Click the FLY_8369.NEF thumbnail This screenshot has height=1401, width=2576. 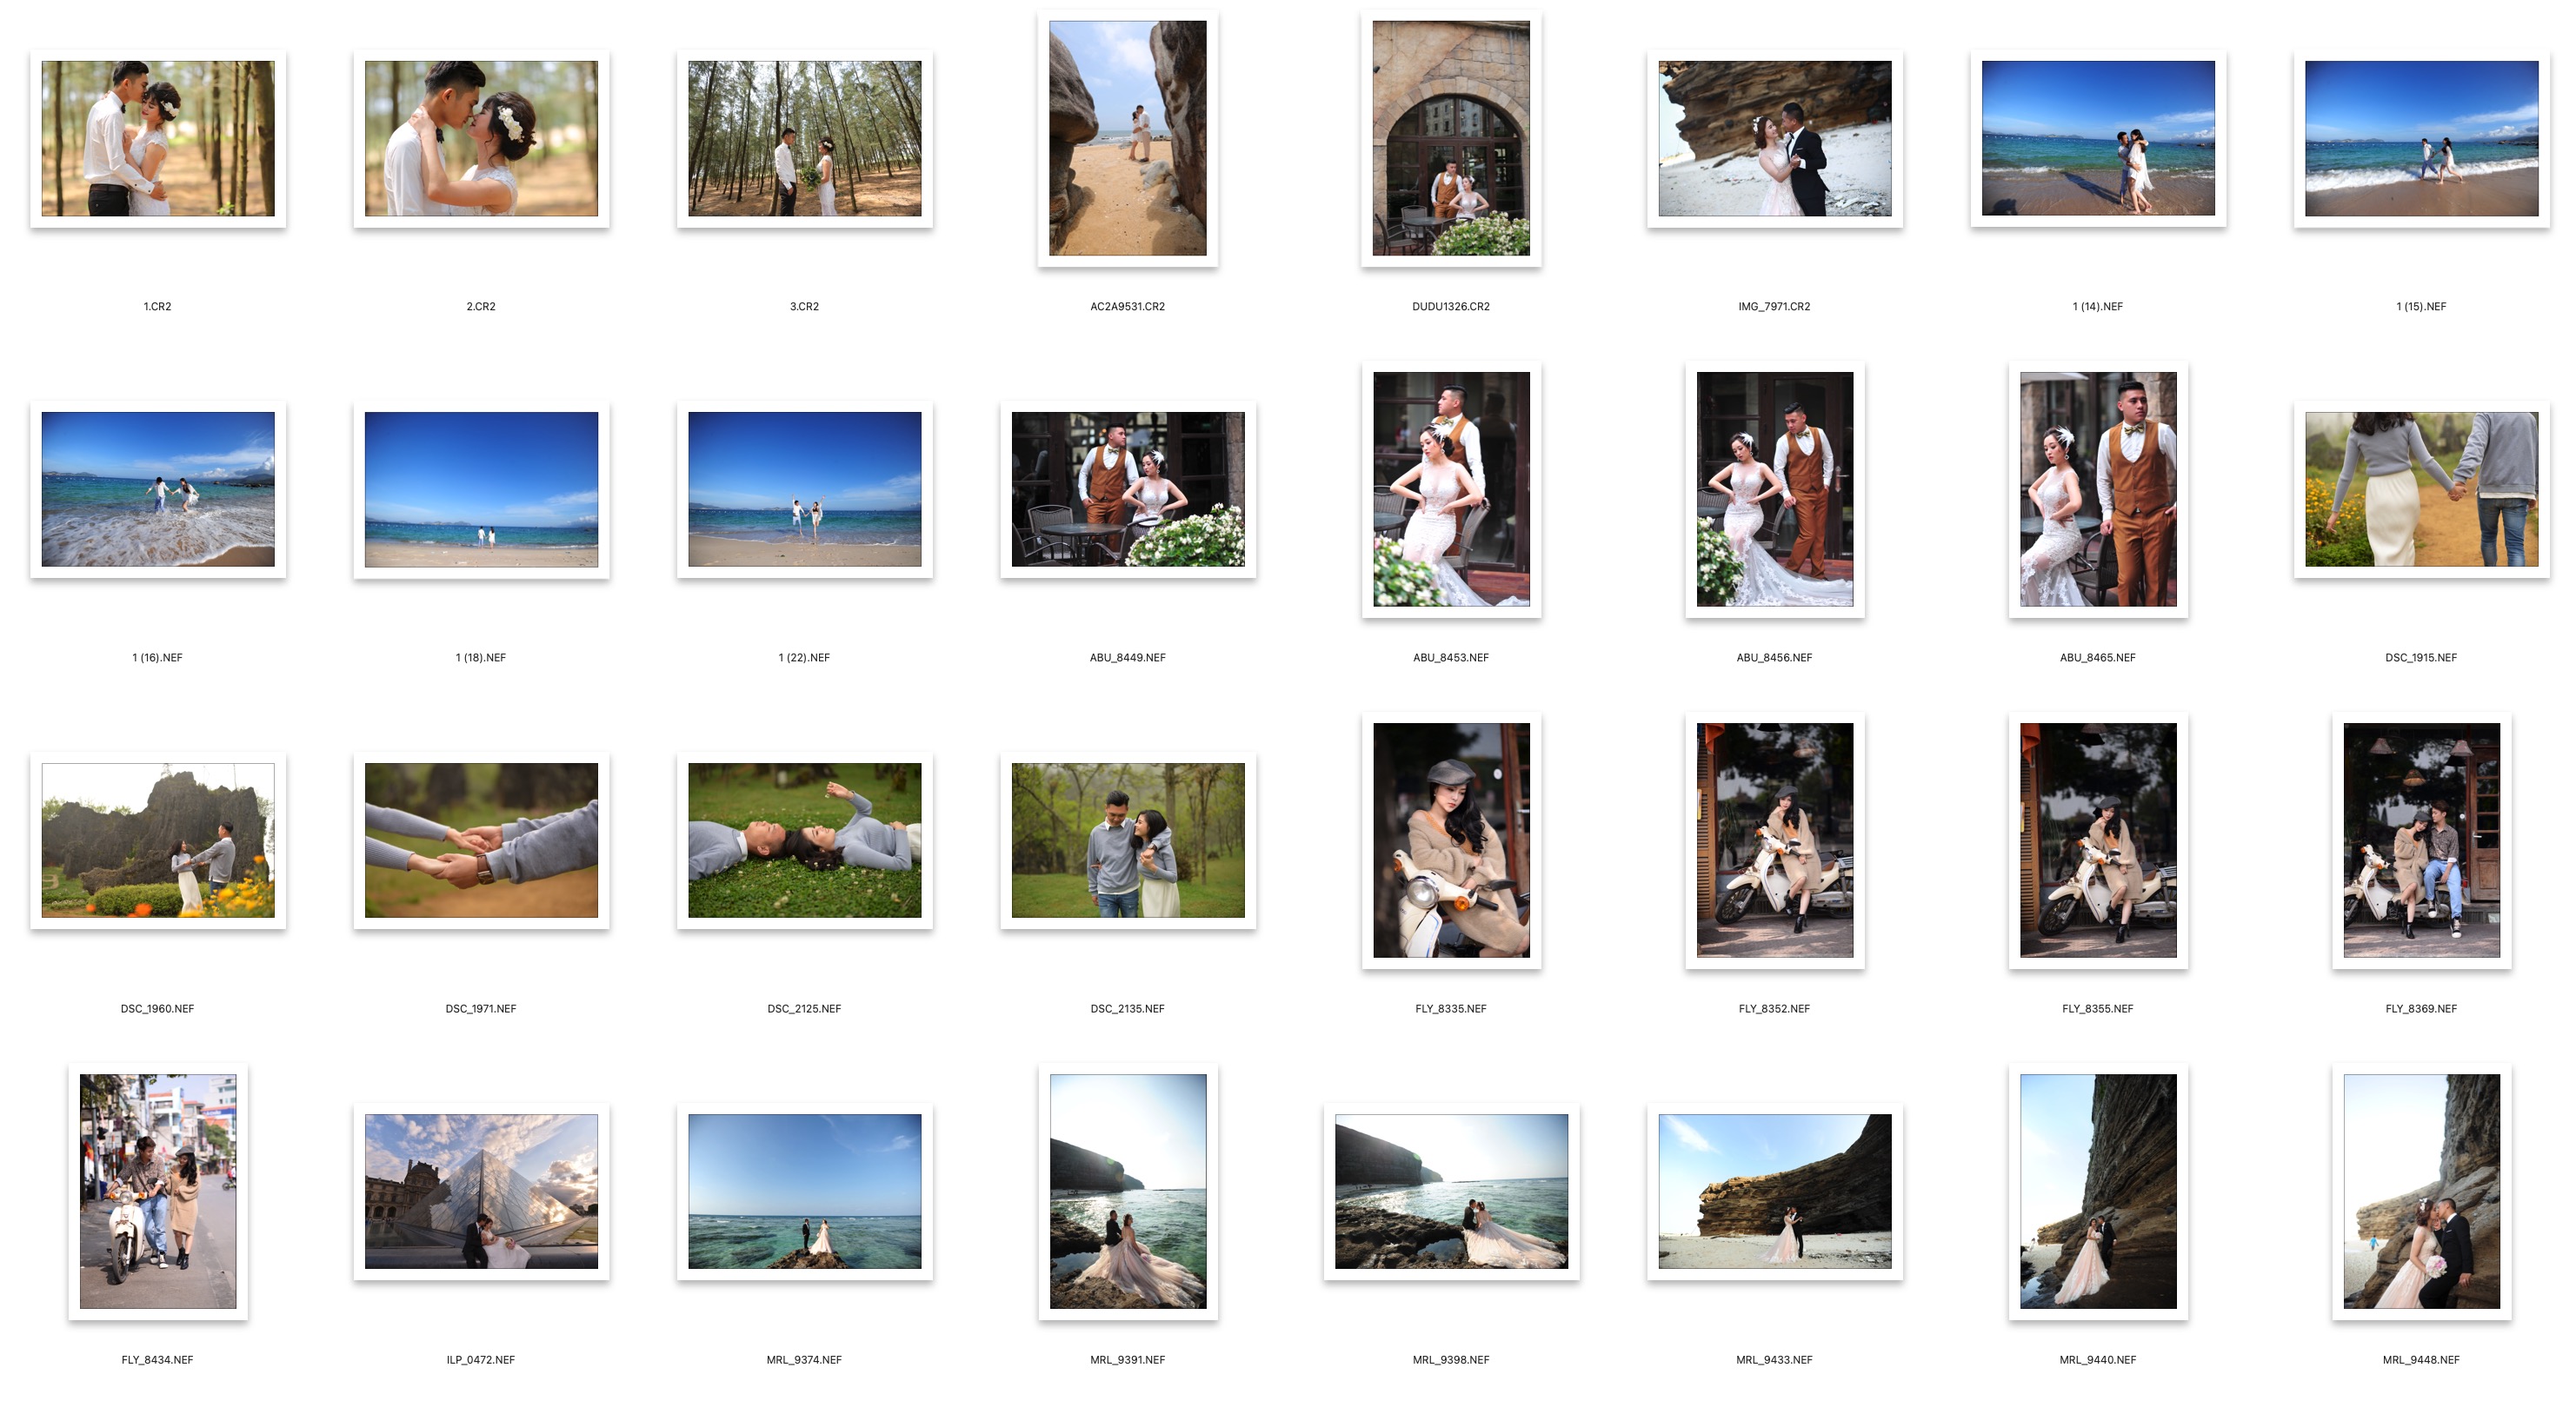click(x=2420, y=840)
